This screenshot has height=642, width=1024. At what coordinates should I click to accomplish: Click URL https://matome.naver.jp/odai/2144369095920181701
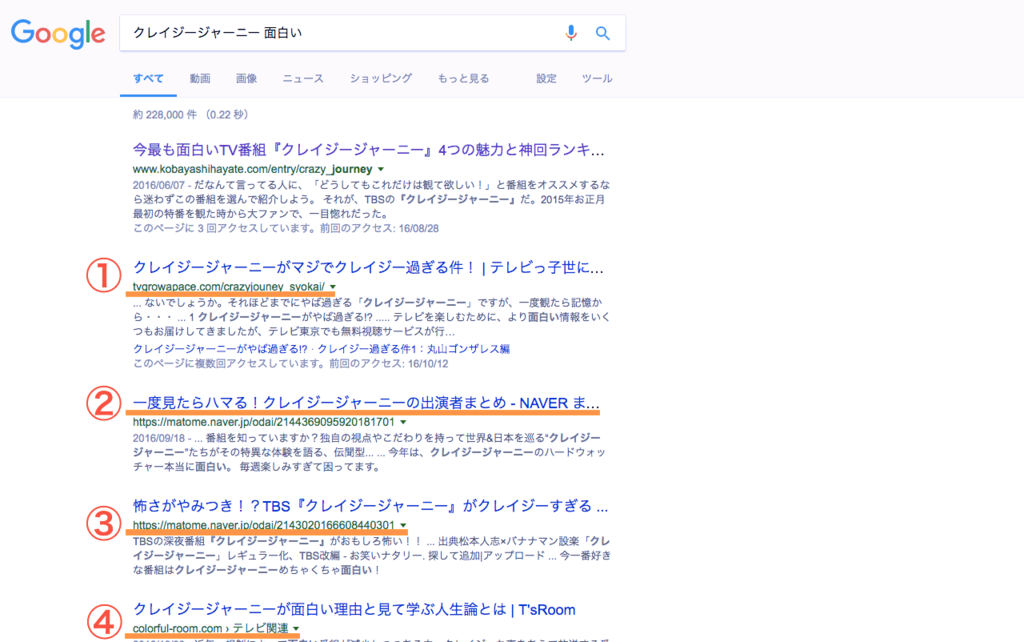tap(264, 423)
